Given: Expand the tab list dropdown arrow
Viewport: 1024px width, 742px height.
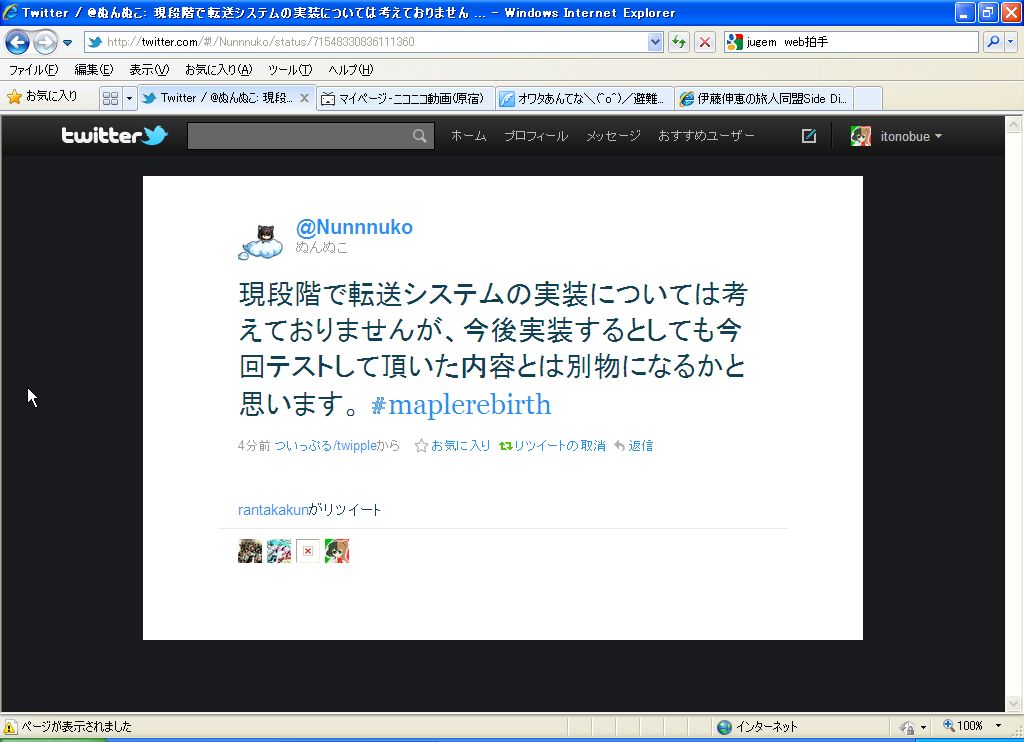Looking at the screenshot, I should [129, 98].
